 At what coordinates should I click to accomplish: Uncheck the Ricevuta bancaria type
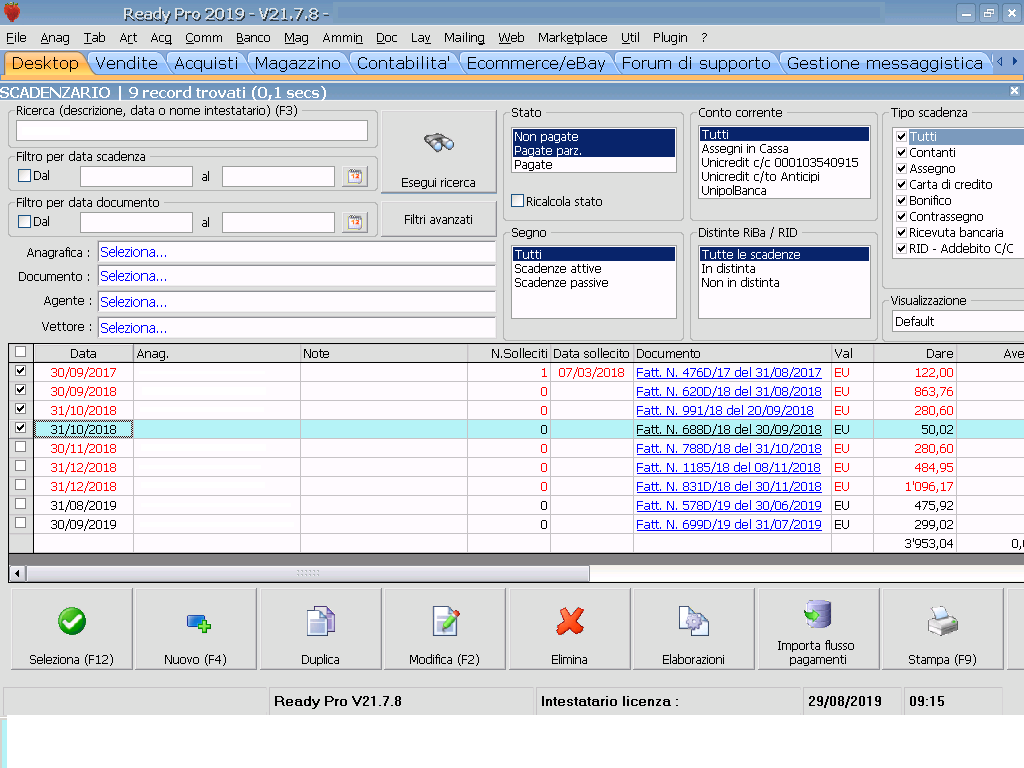pyautogui.click(x=901, y=232)
